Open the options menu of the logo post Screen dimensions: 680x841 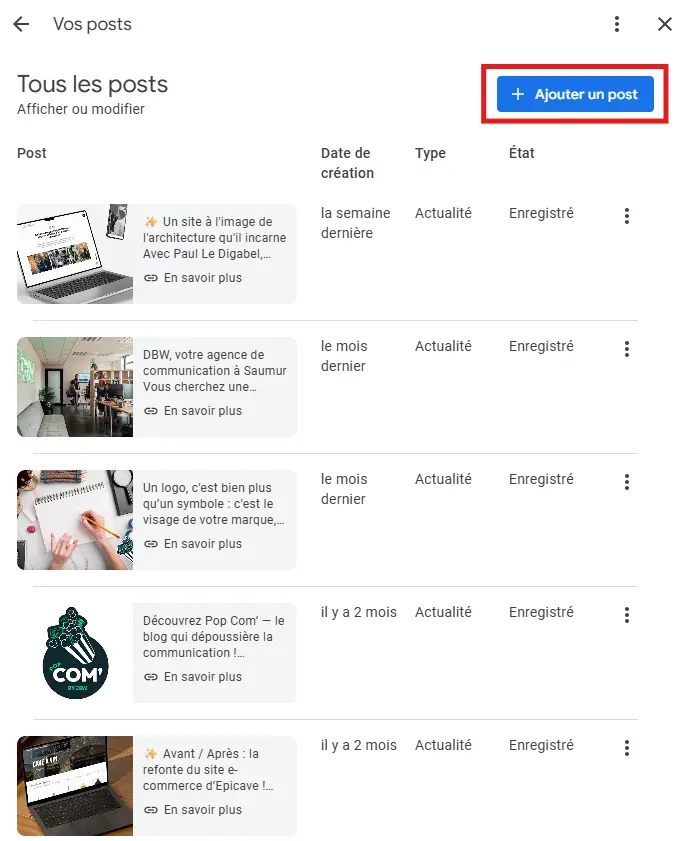click(x=627, y=482)
